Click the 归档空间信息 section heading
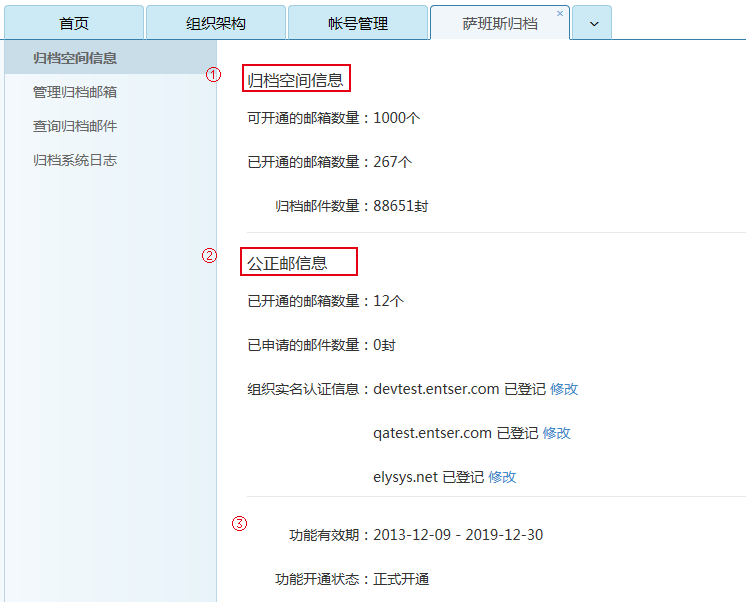 point(296,80)
